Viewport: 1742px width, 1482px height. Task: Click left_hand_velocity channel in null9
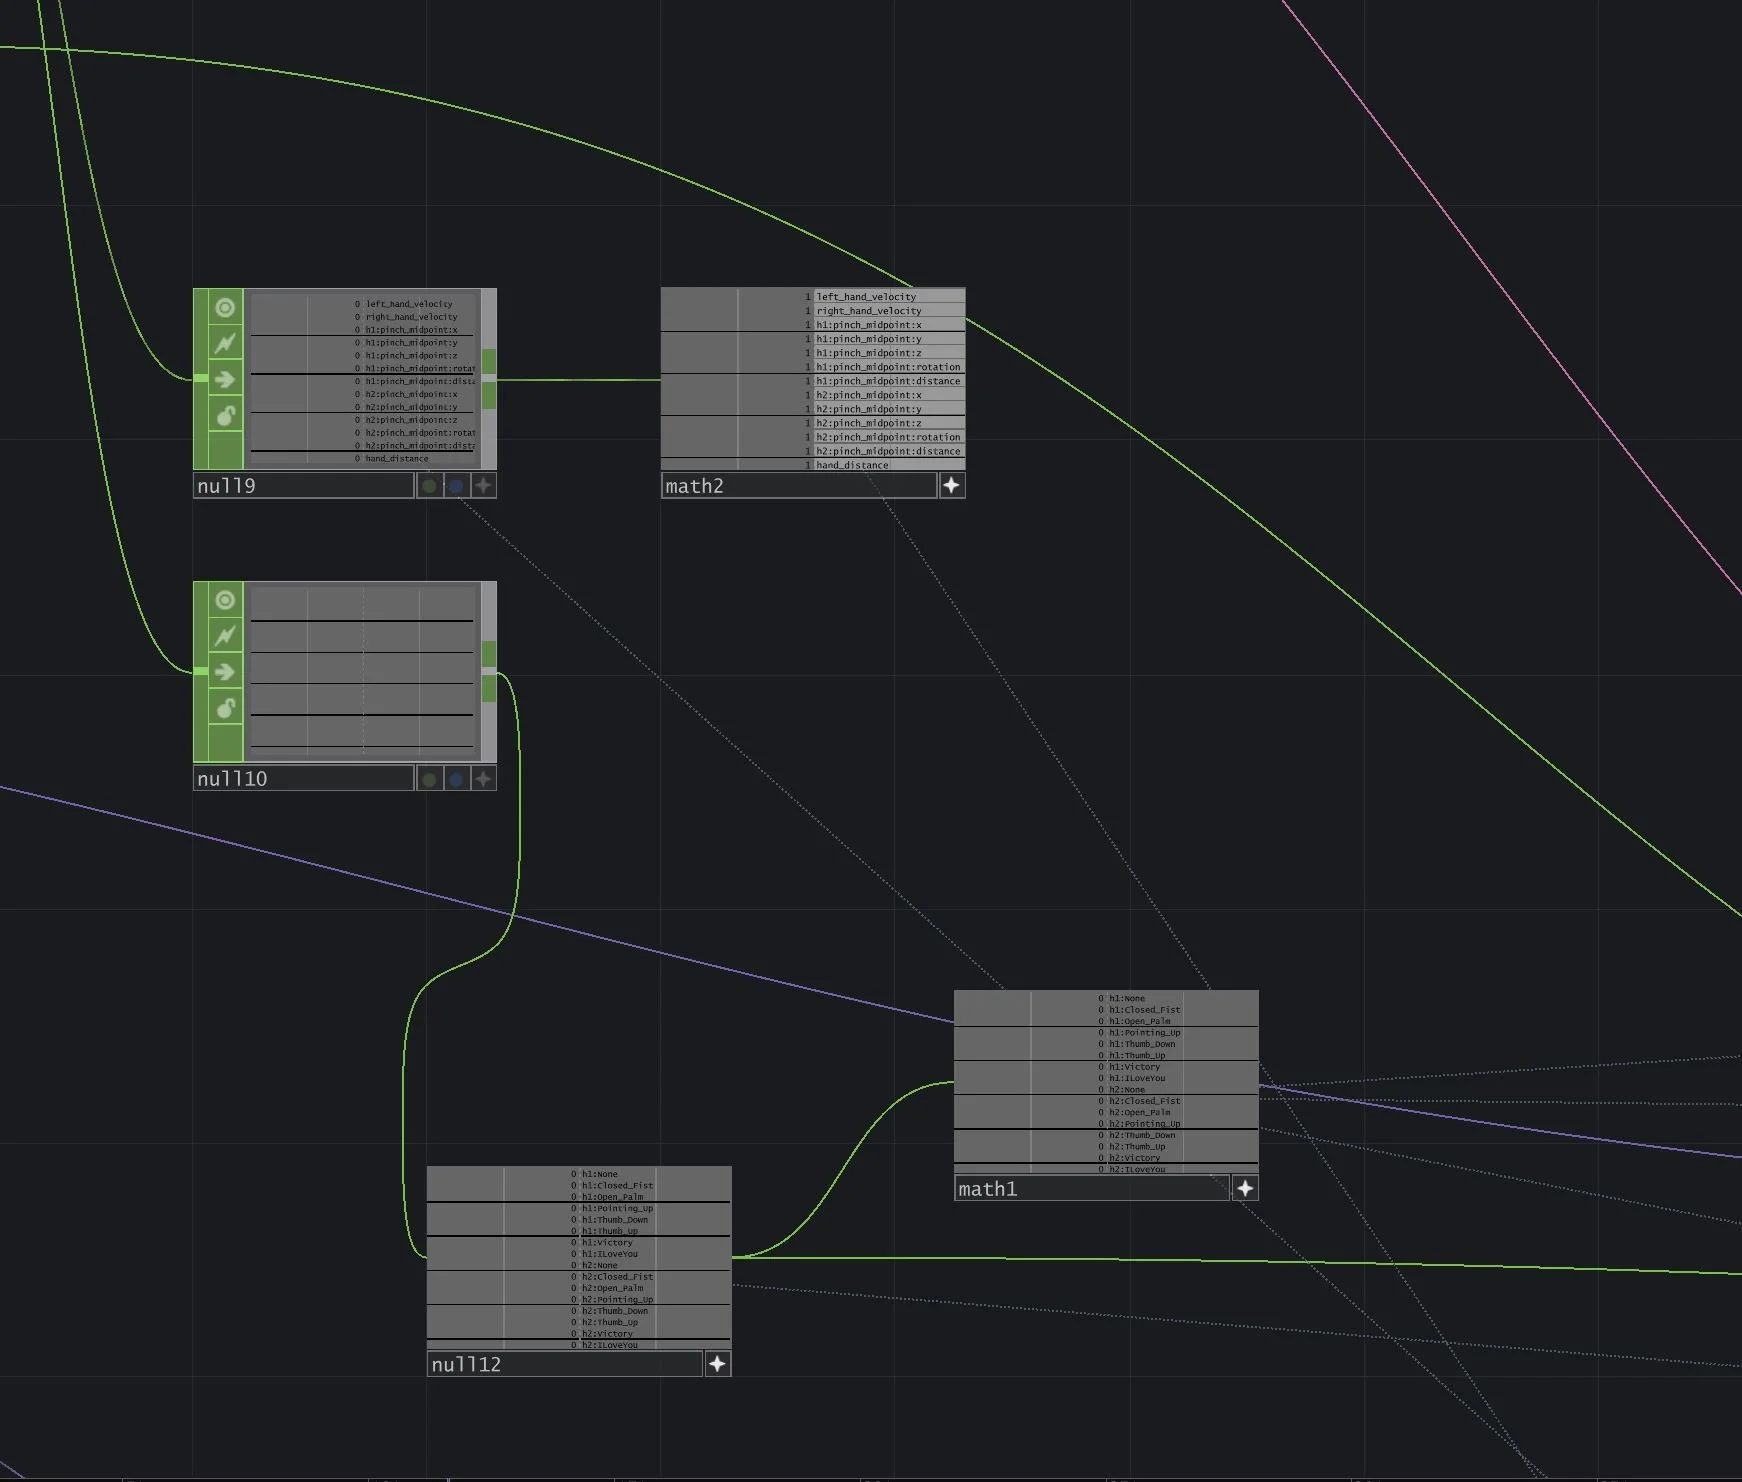409,304
